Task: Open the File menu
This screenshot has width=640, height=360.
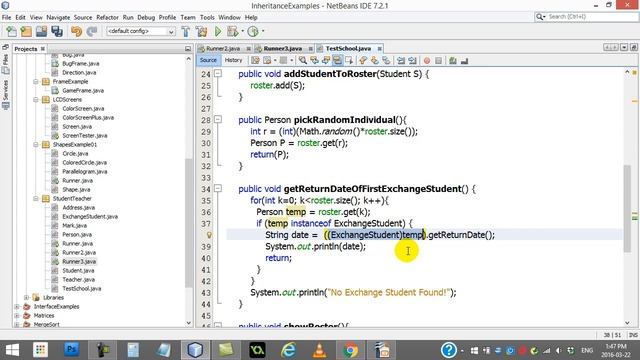Action: [7, 18]
